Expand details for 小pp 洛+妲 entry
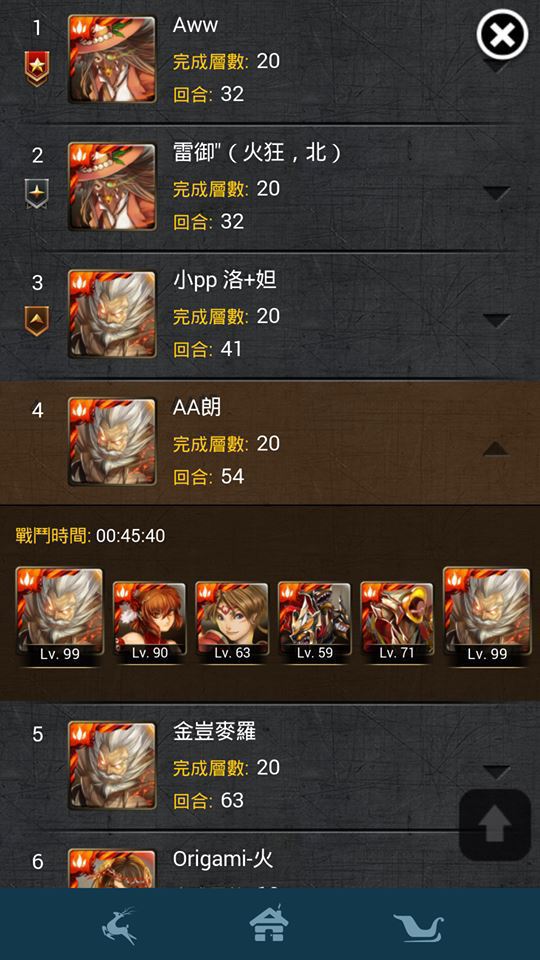 (496, 320)
